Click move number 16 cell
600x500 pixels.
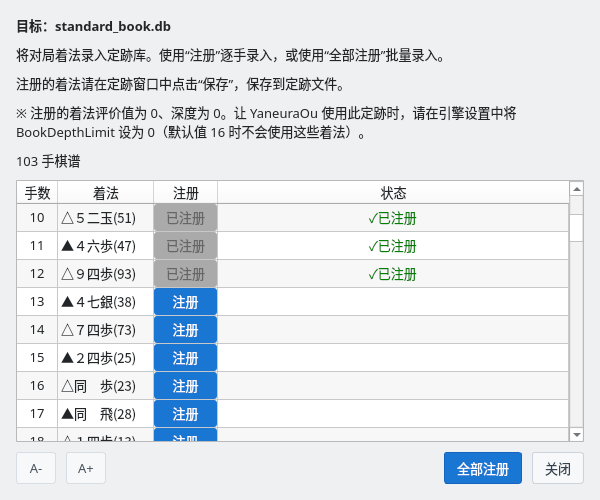(x=37, y=386)
